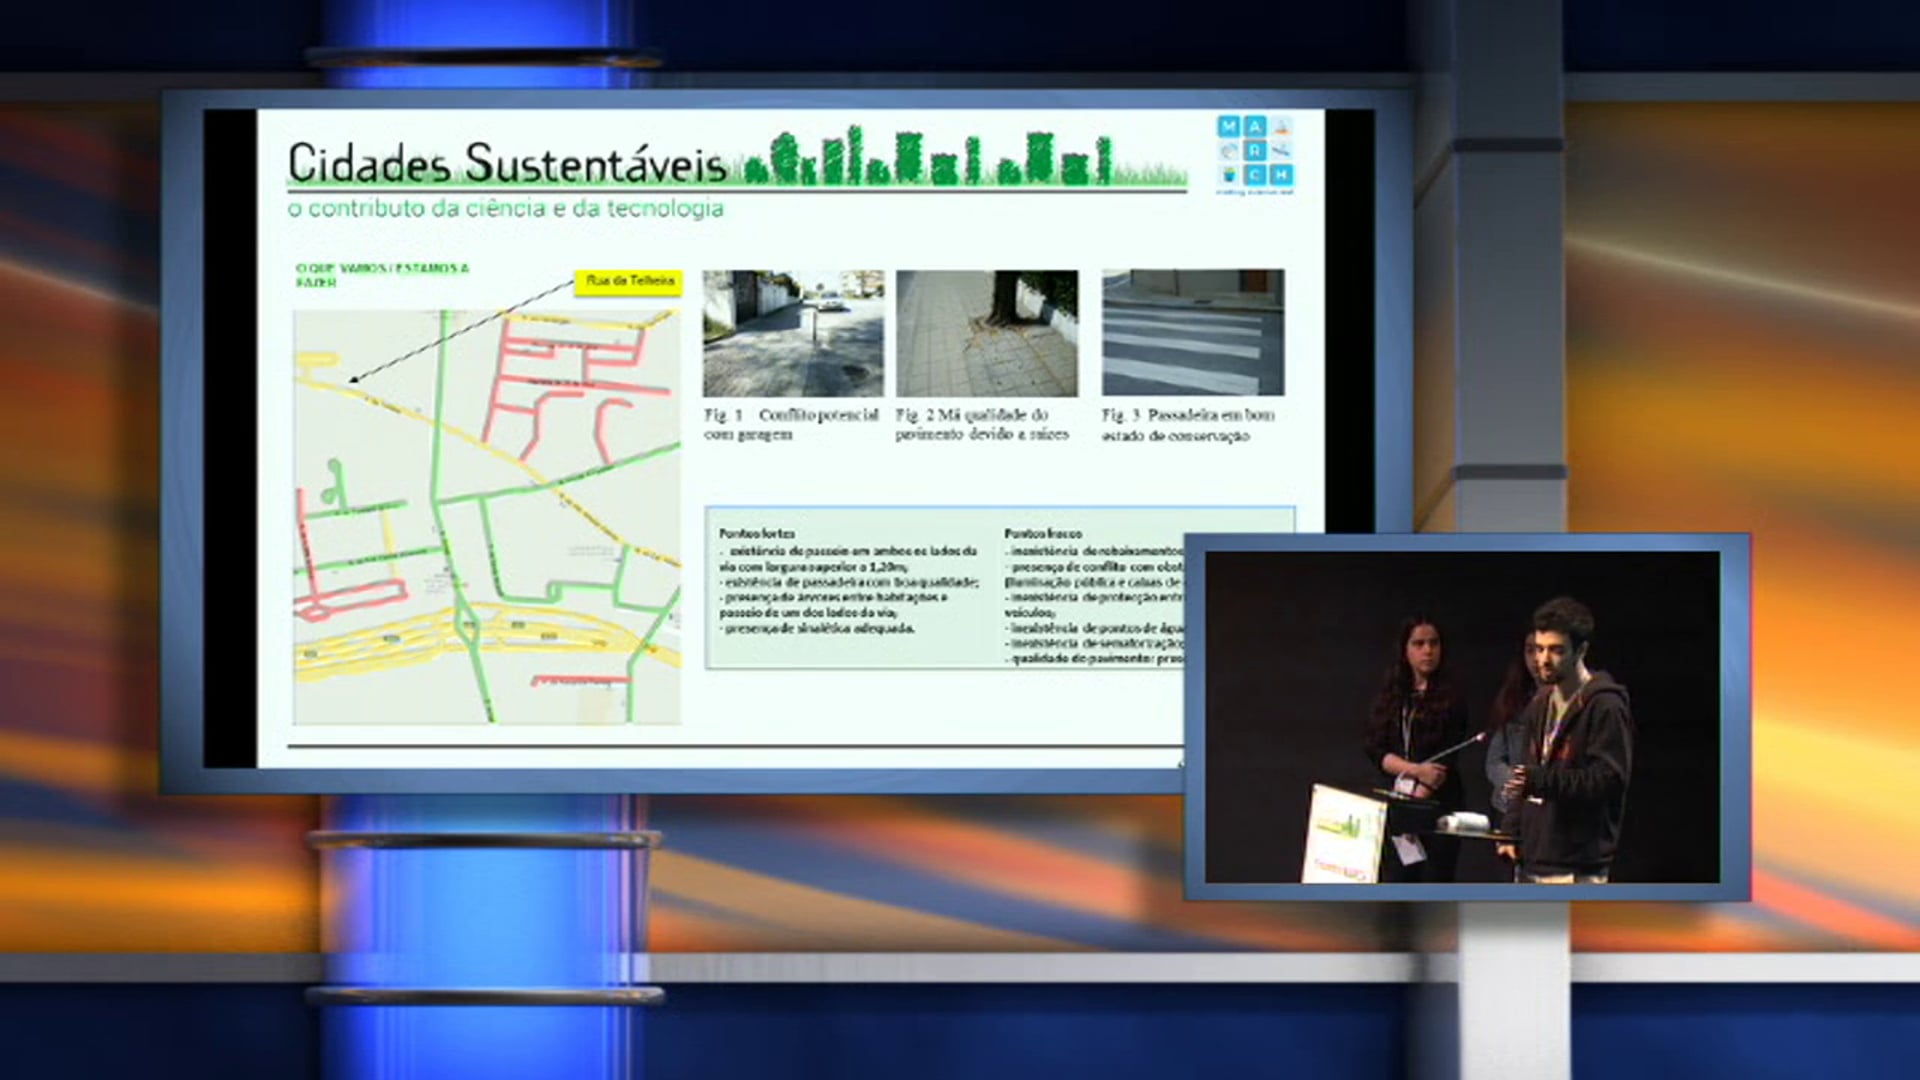Click the presenters' video inset

1466,716
